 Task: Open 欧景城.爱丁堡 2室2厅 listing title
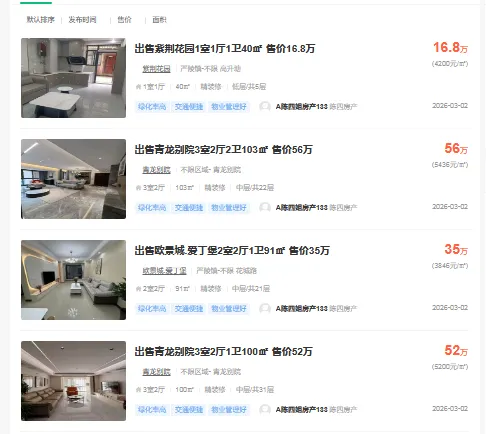(x=232, y=251)
